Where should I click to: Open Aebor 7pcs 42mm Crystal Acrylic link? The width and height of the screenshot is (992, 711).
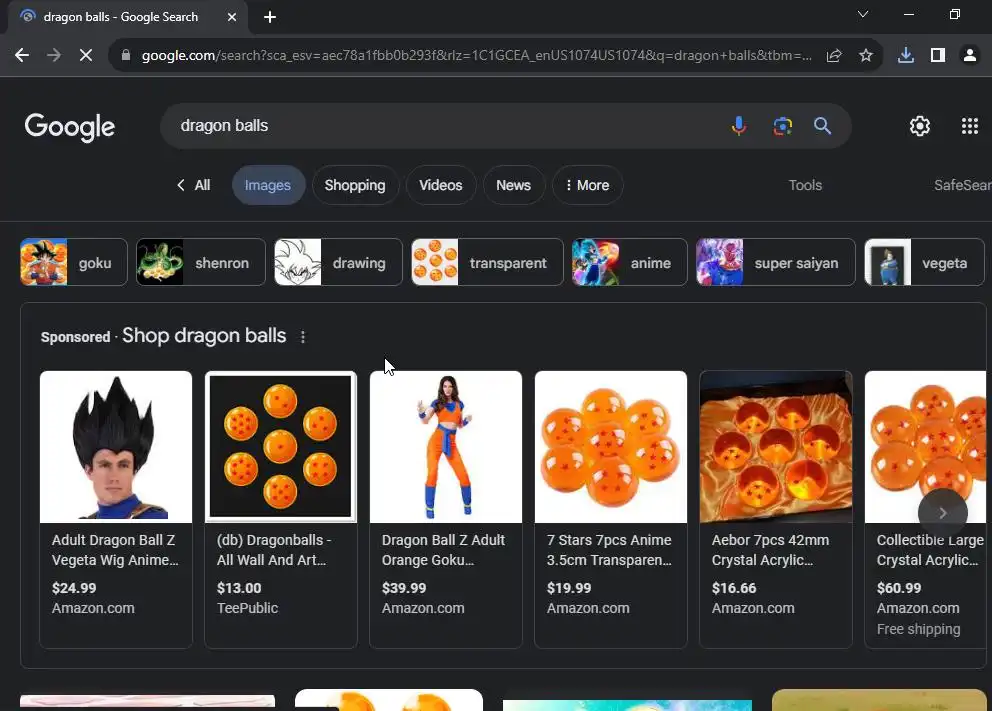coord(771,550)
